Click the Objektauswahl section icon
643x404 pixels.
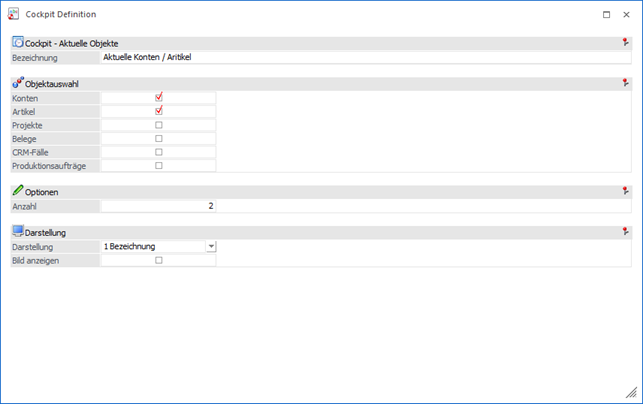(x=17, y=84)
